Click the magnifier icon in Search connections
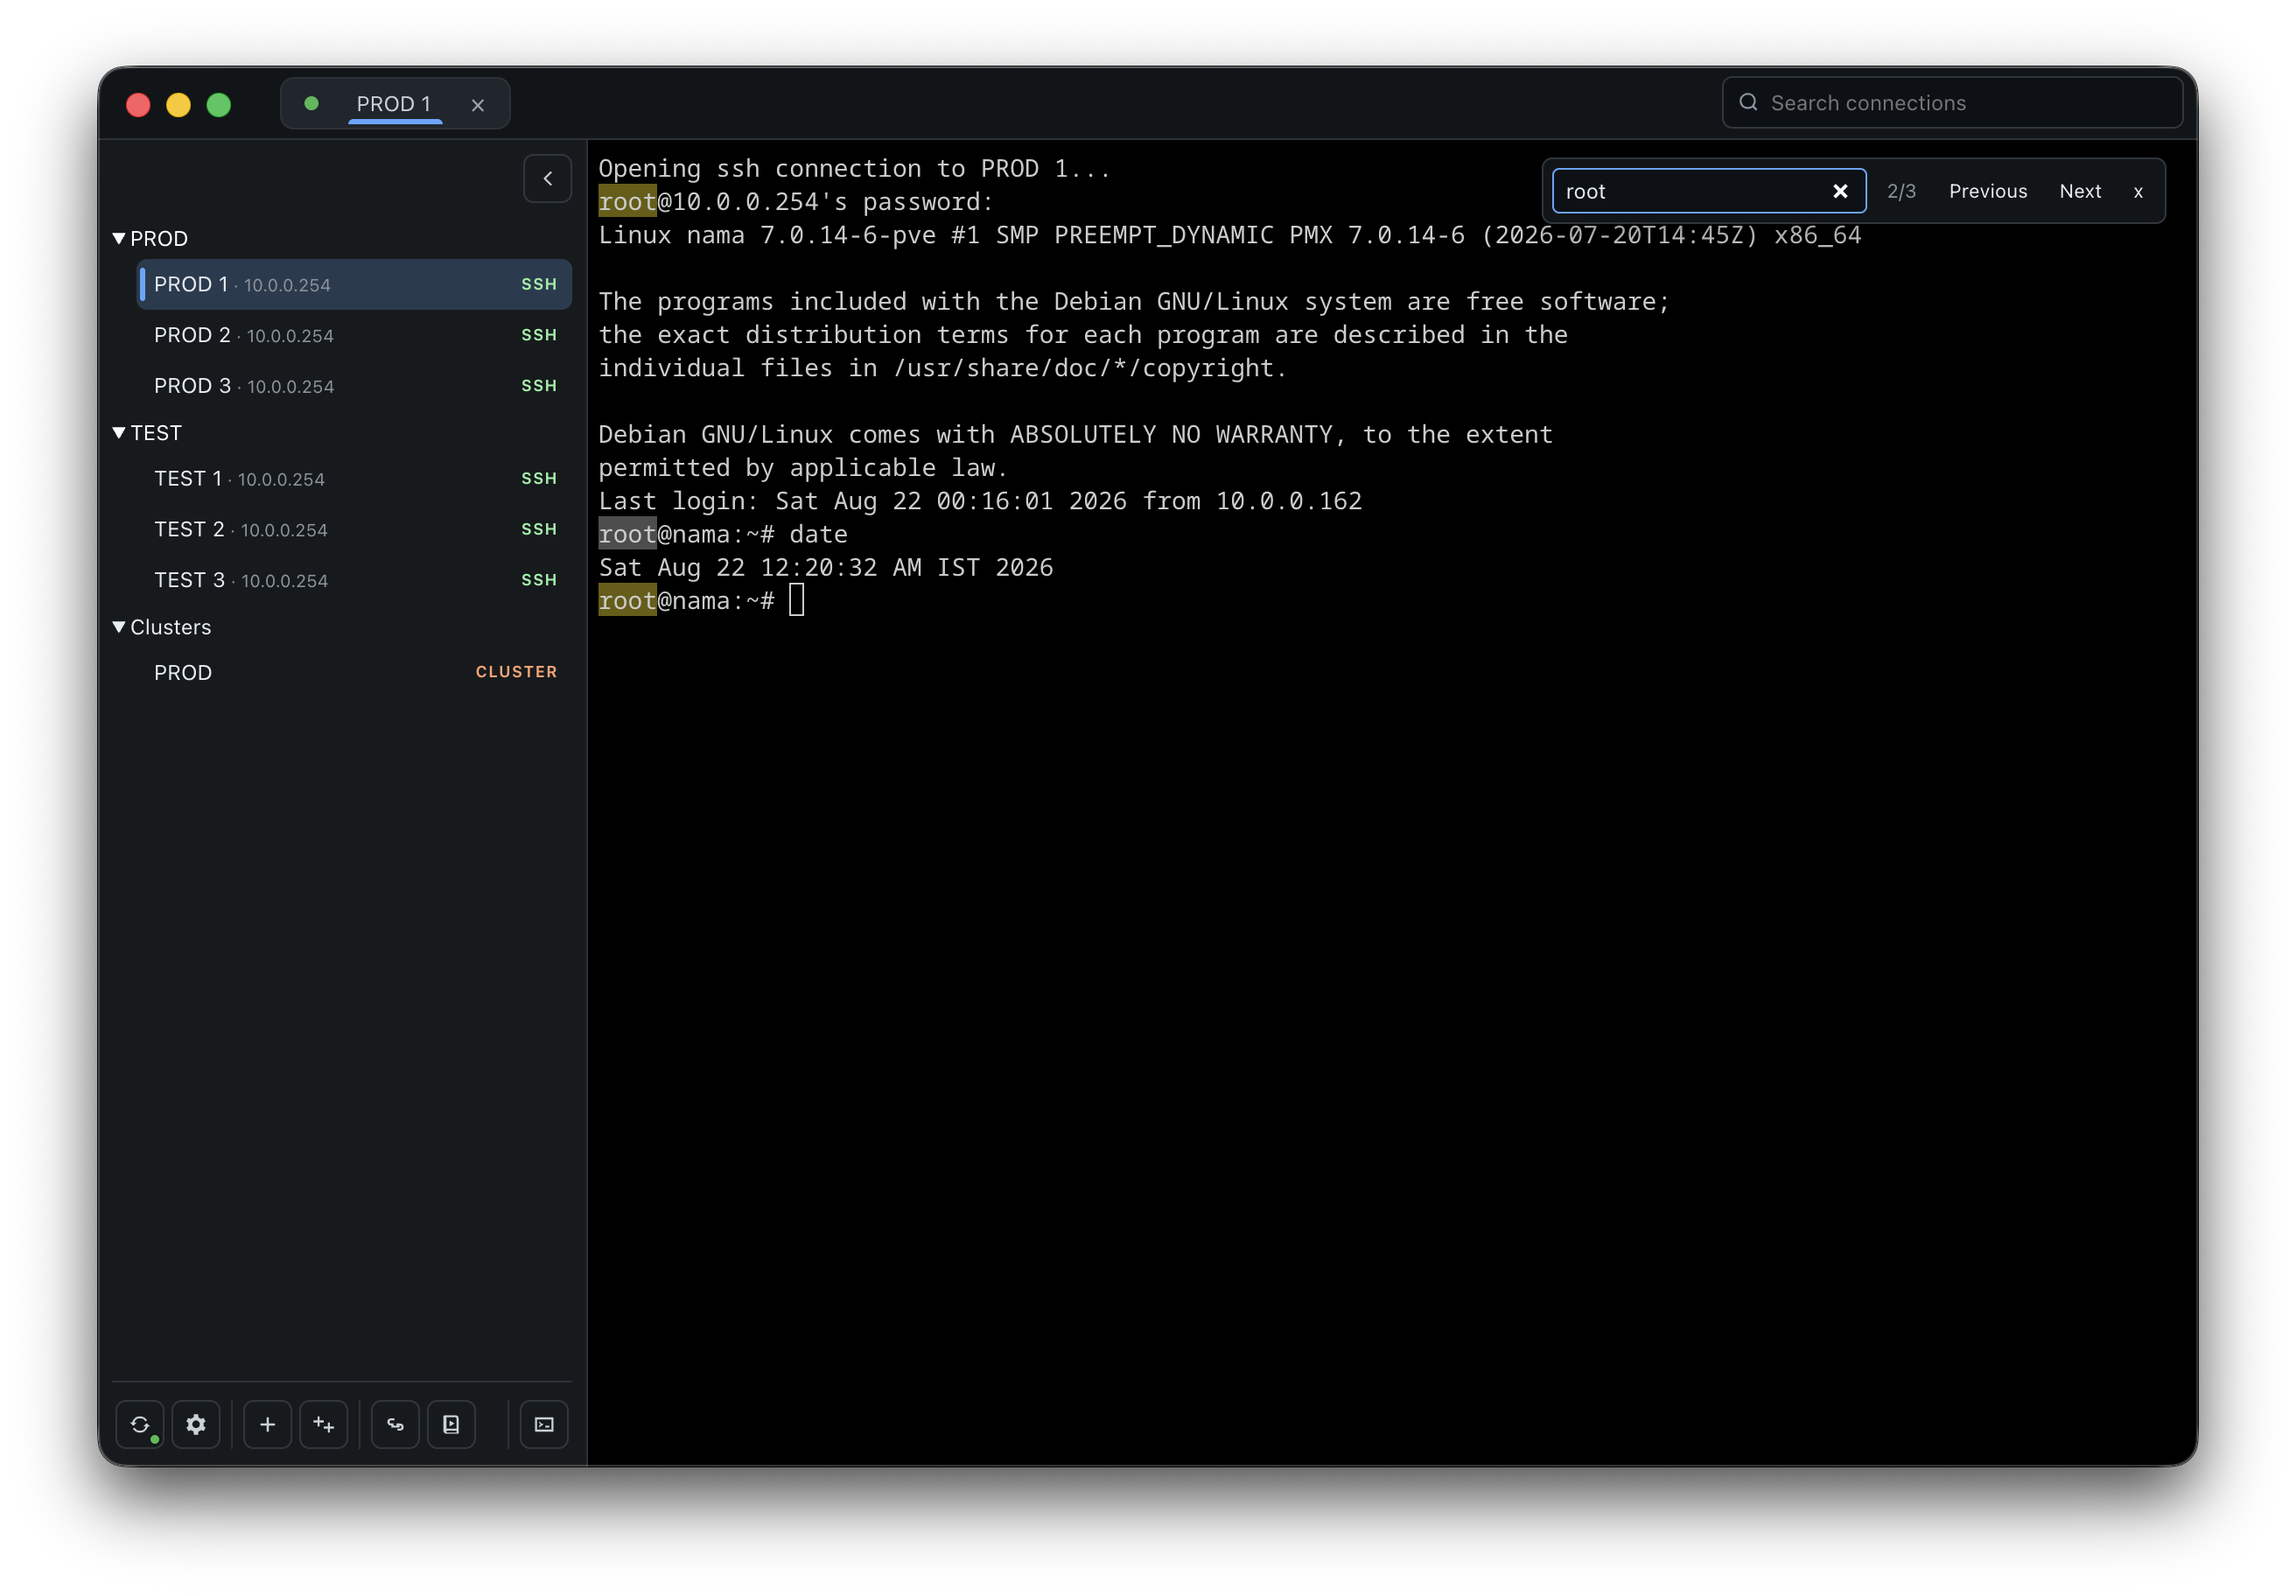The width and height of the screenshot is (2296, 1596). (1748, 102)
